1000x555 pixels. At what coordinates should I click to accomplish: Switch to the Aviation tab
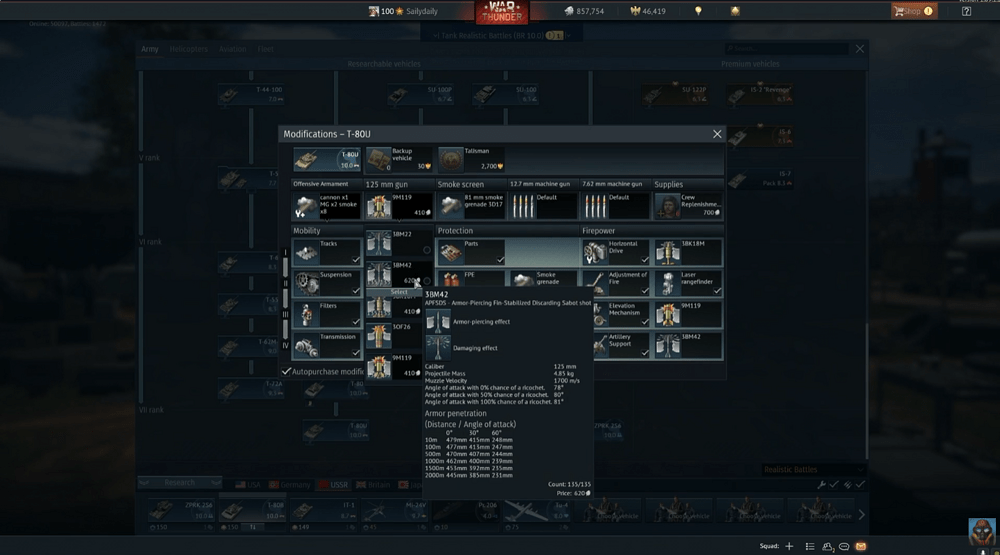[232, 49]
